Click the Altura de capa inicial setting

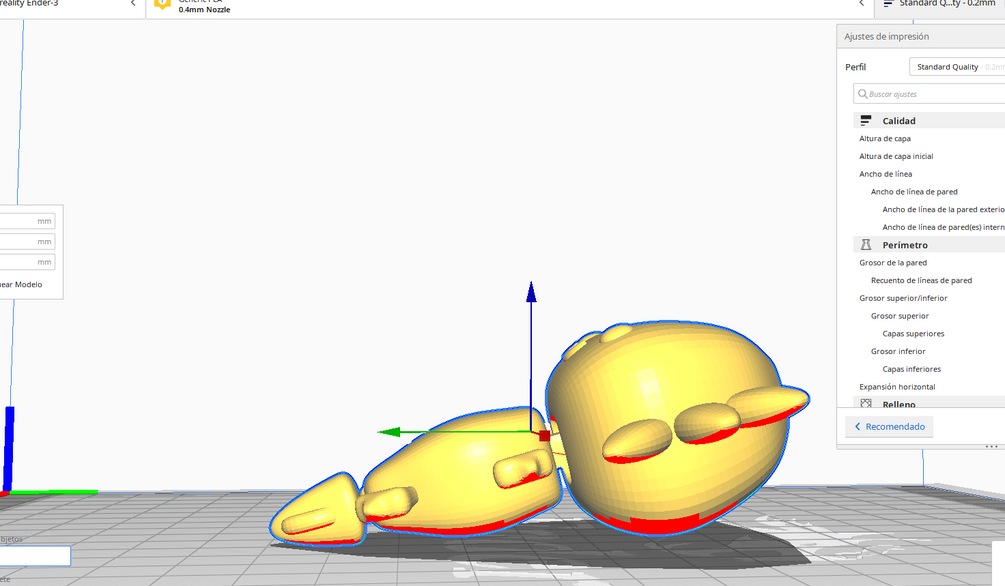click(896, 156)
